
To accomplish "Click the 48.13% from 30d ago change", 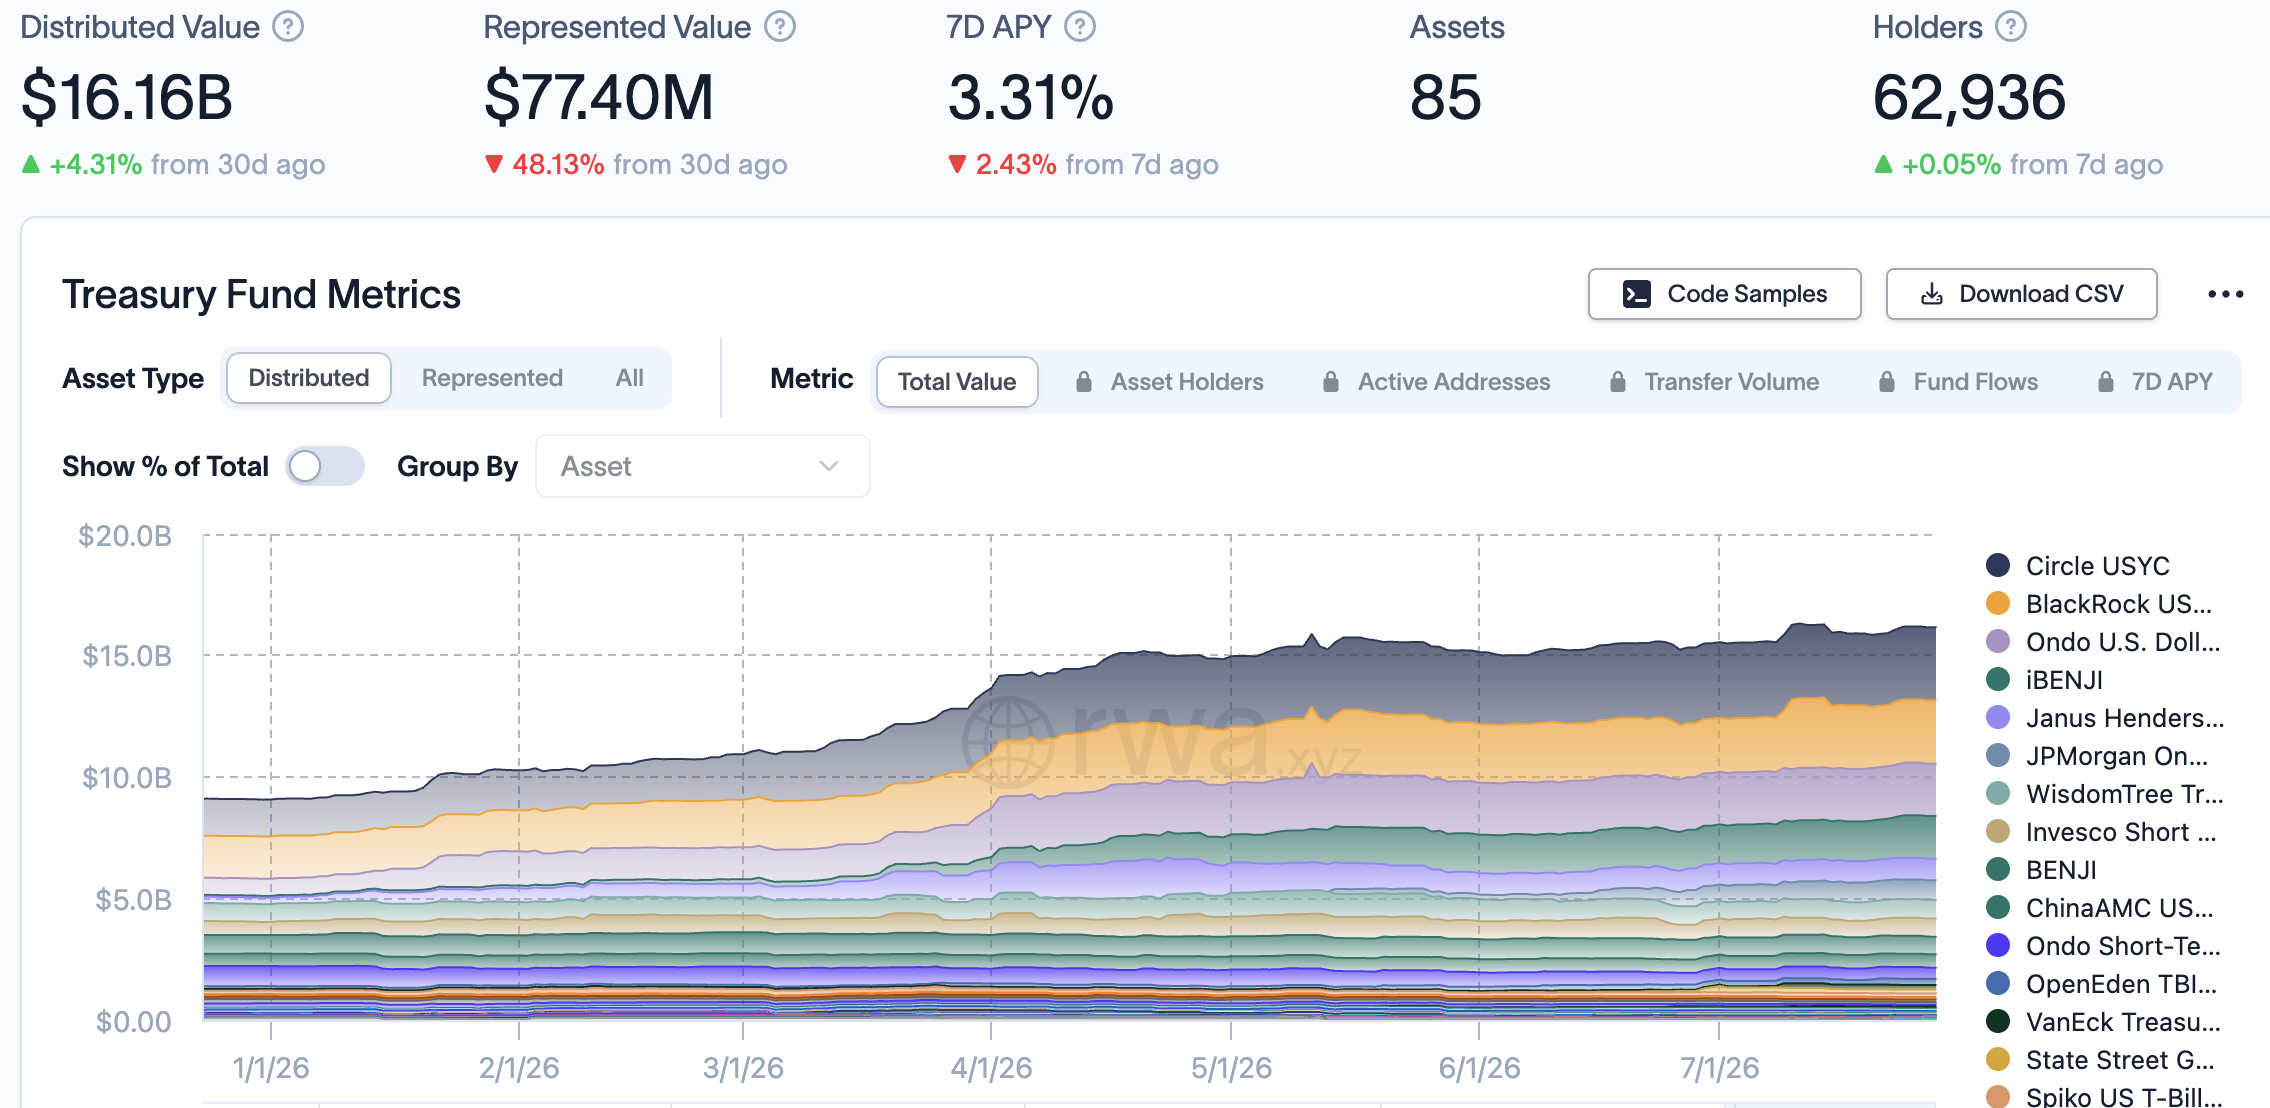I will coord(636,164).
